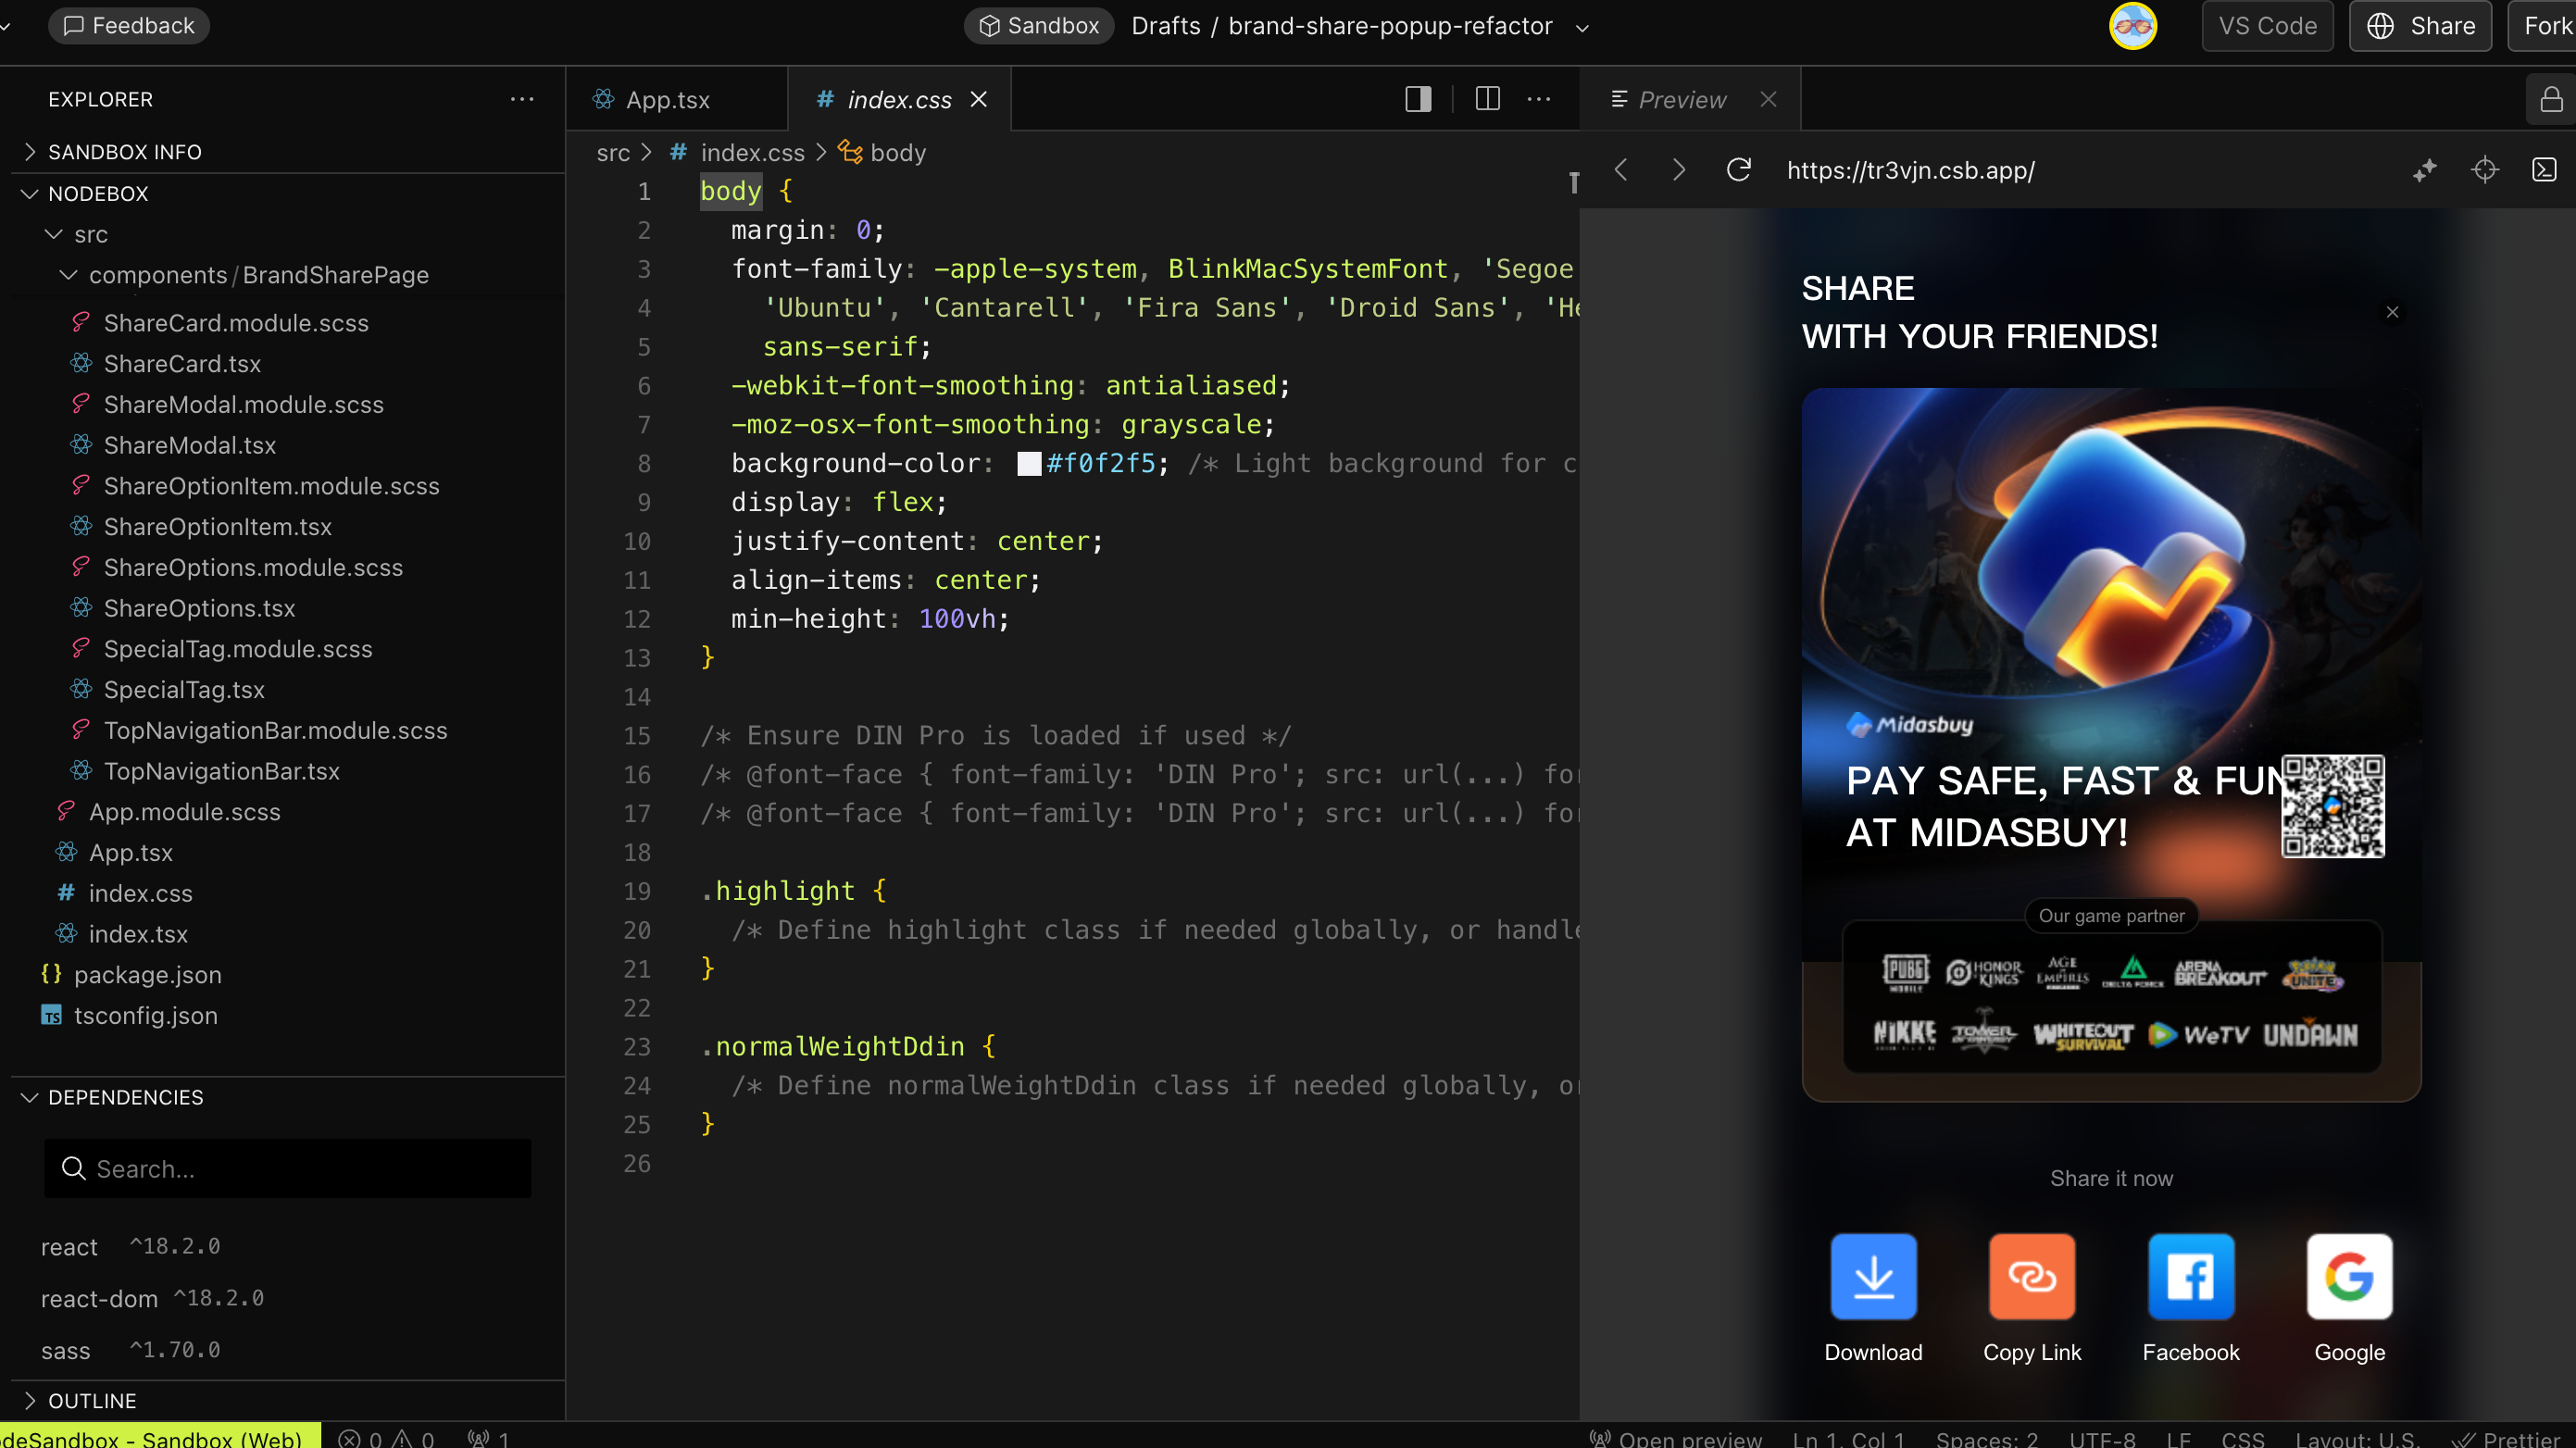Select the index.css editor tab

point(899,100)
